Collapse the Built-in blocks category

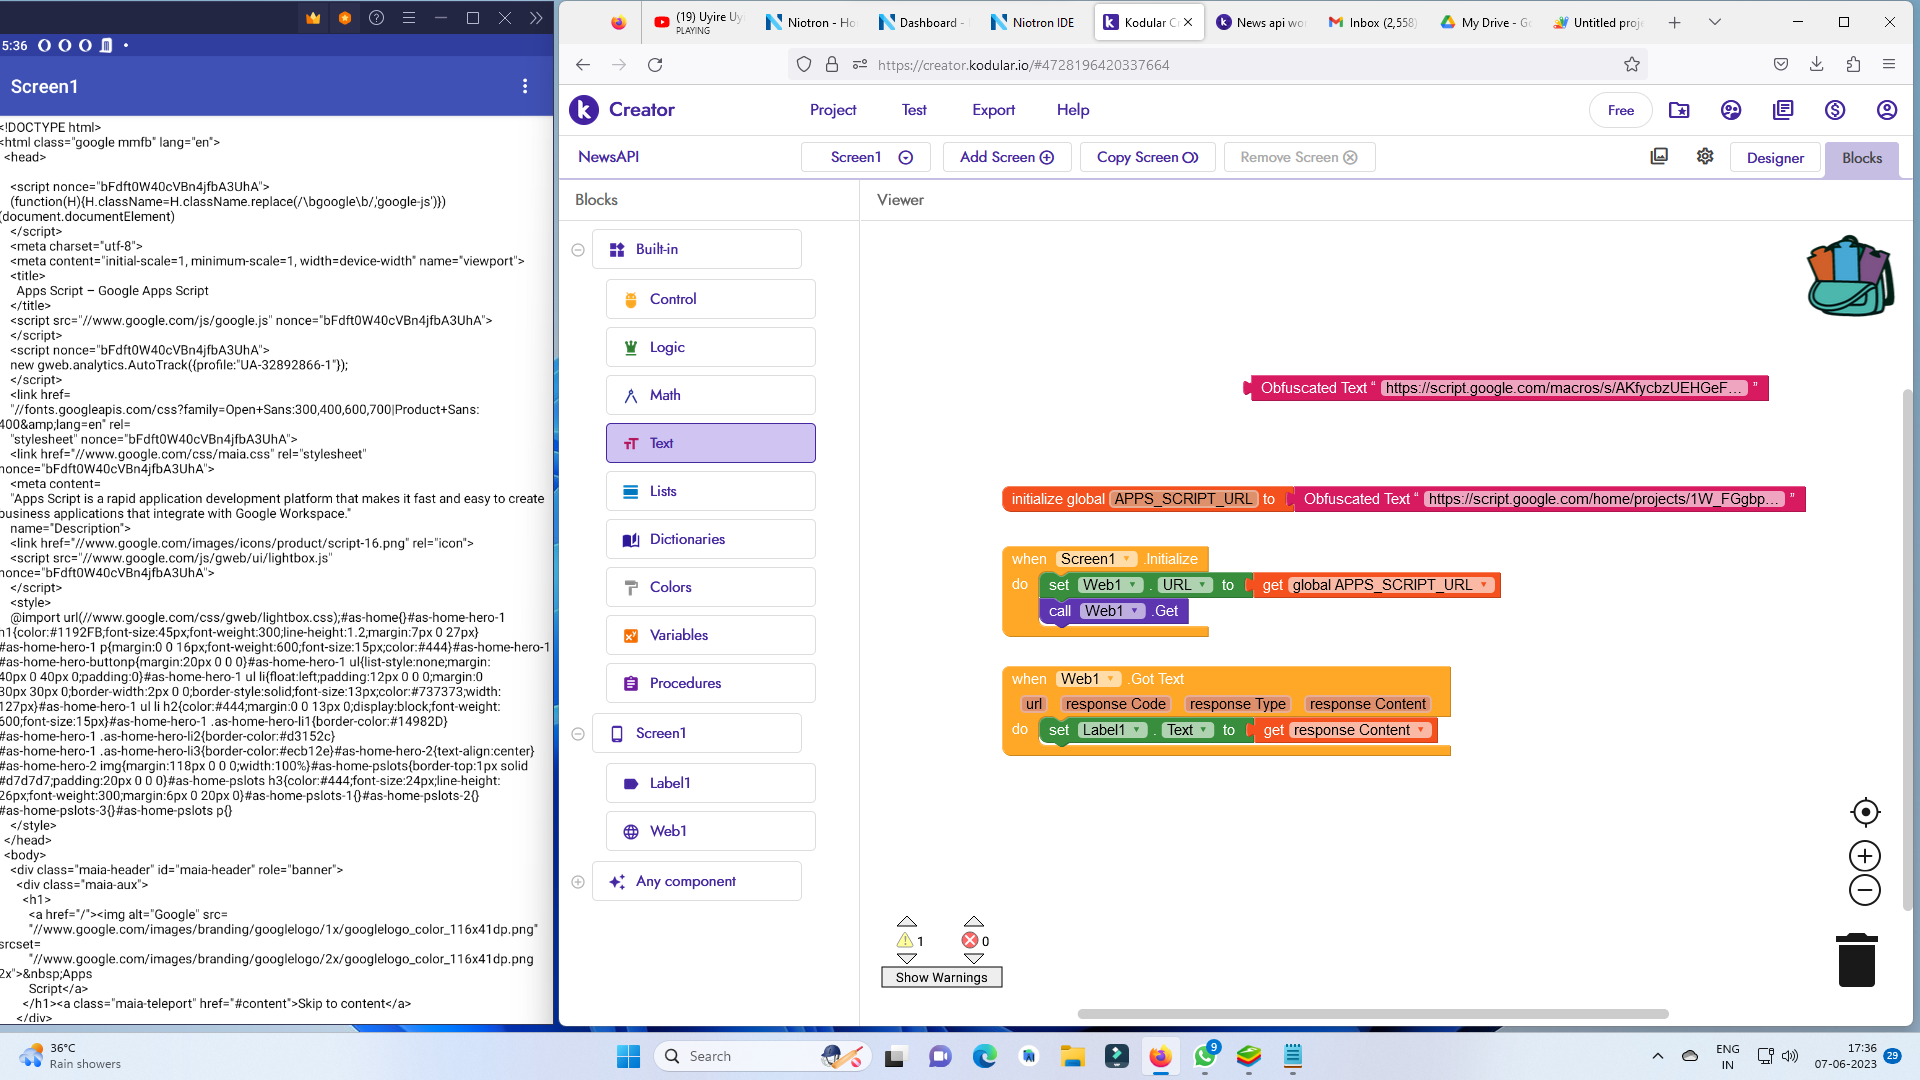(578, 249)
